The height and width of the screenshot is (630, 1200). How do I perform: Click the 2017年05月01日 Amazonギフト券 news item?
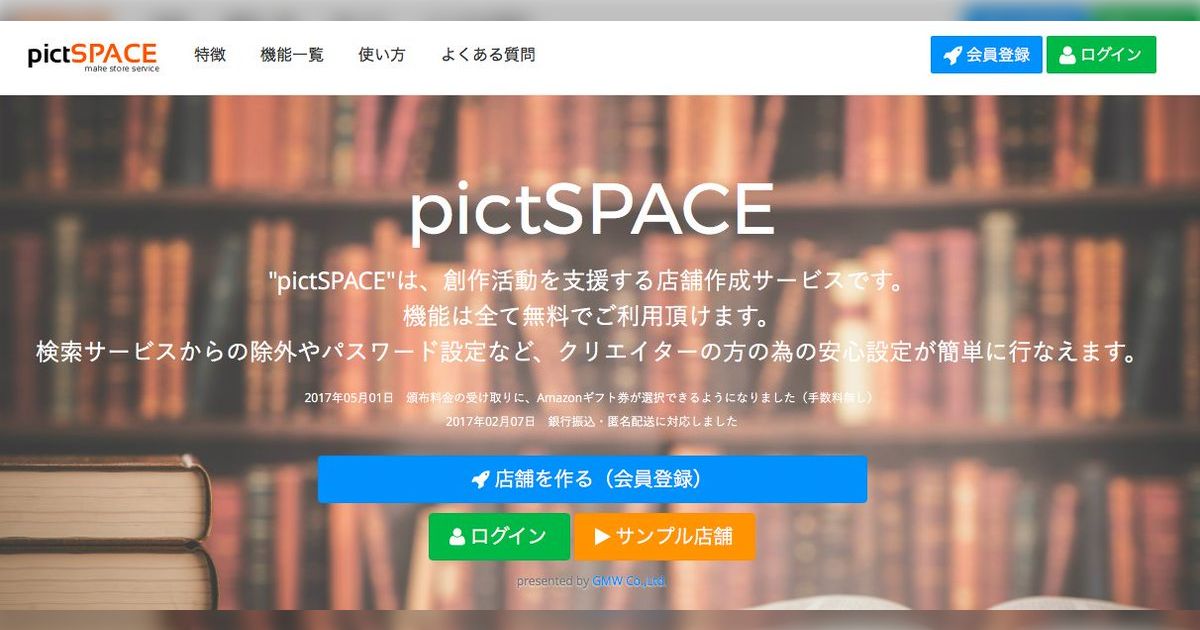coord(590,398)
